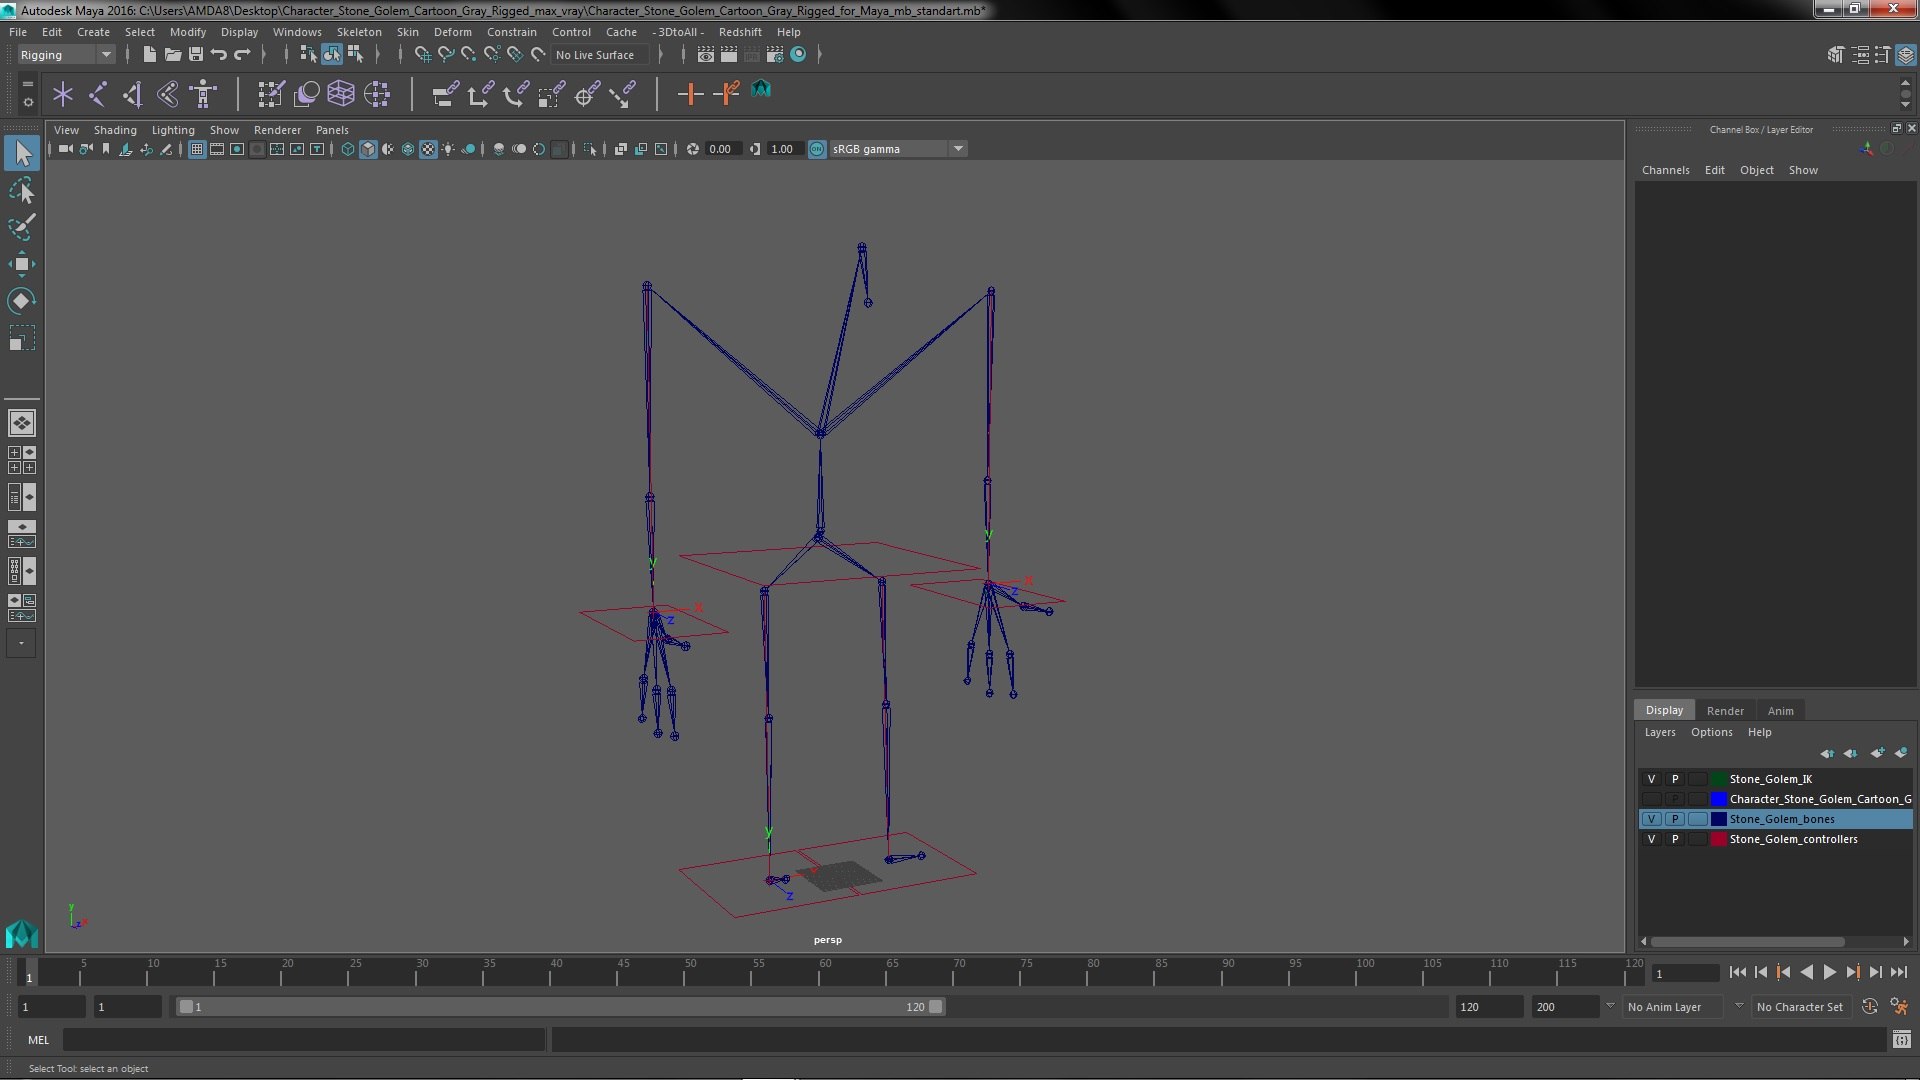Screen dimensions: 1920x1080
Task: Toggle visibility V of Stone_Golem_IK layer
Action: [1651, 779]
